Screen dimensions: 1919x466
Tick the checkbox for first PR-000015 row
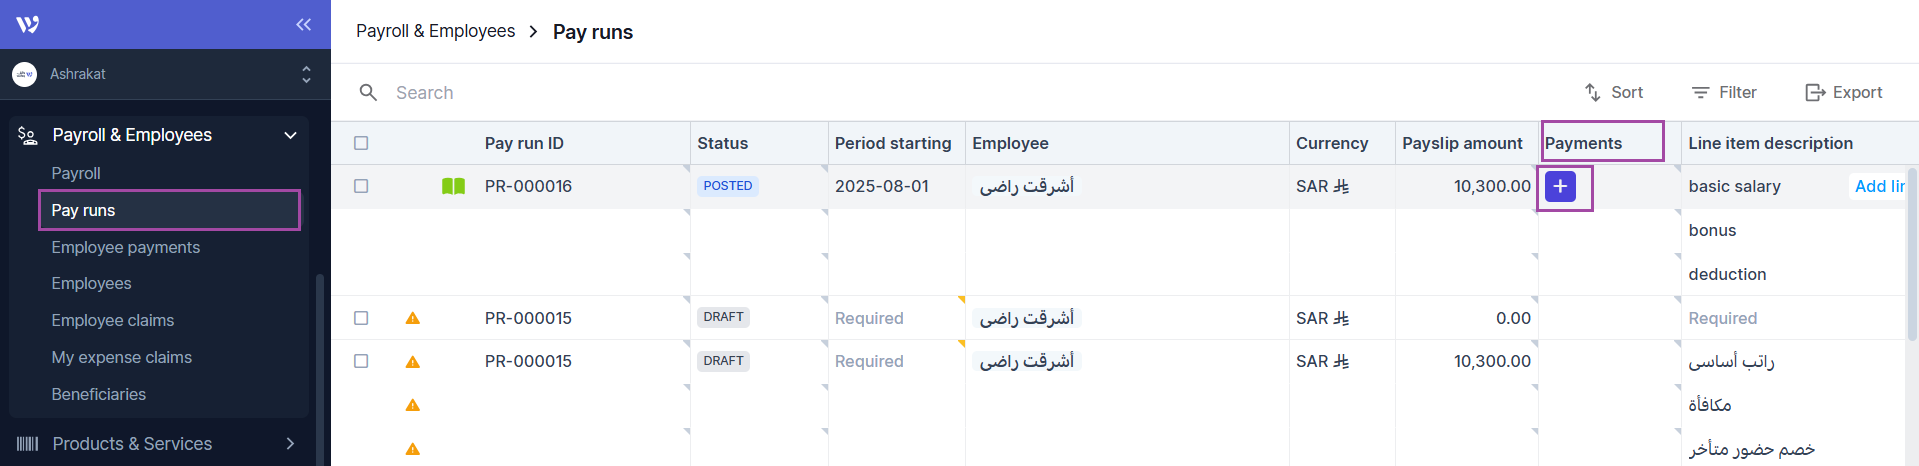pyautogui.click(x=361, y=318)
